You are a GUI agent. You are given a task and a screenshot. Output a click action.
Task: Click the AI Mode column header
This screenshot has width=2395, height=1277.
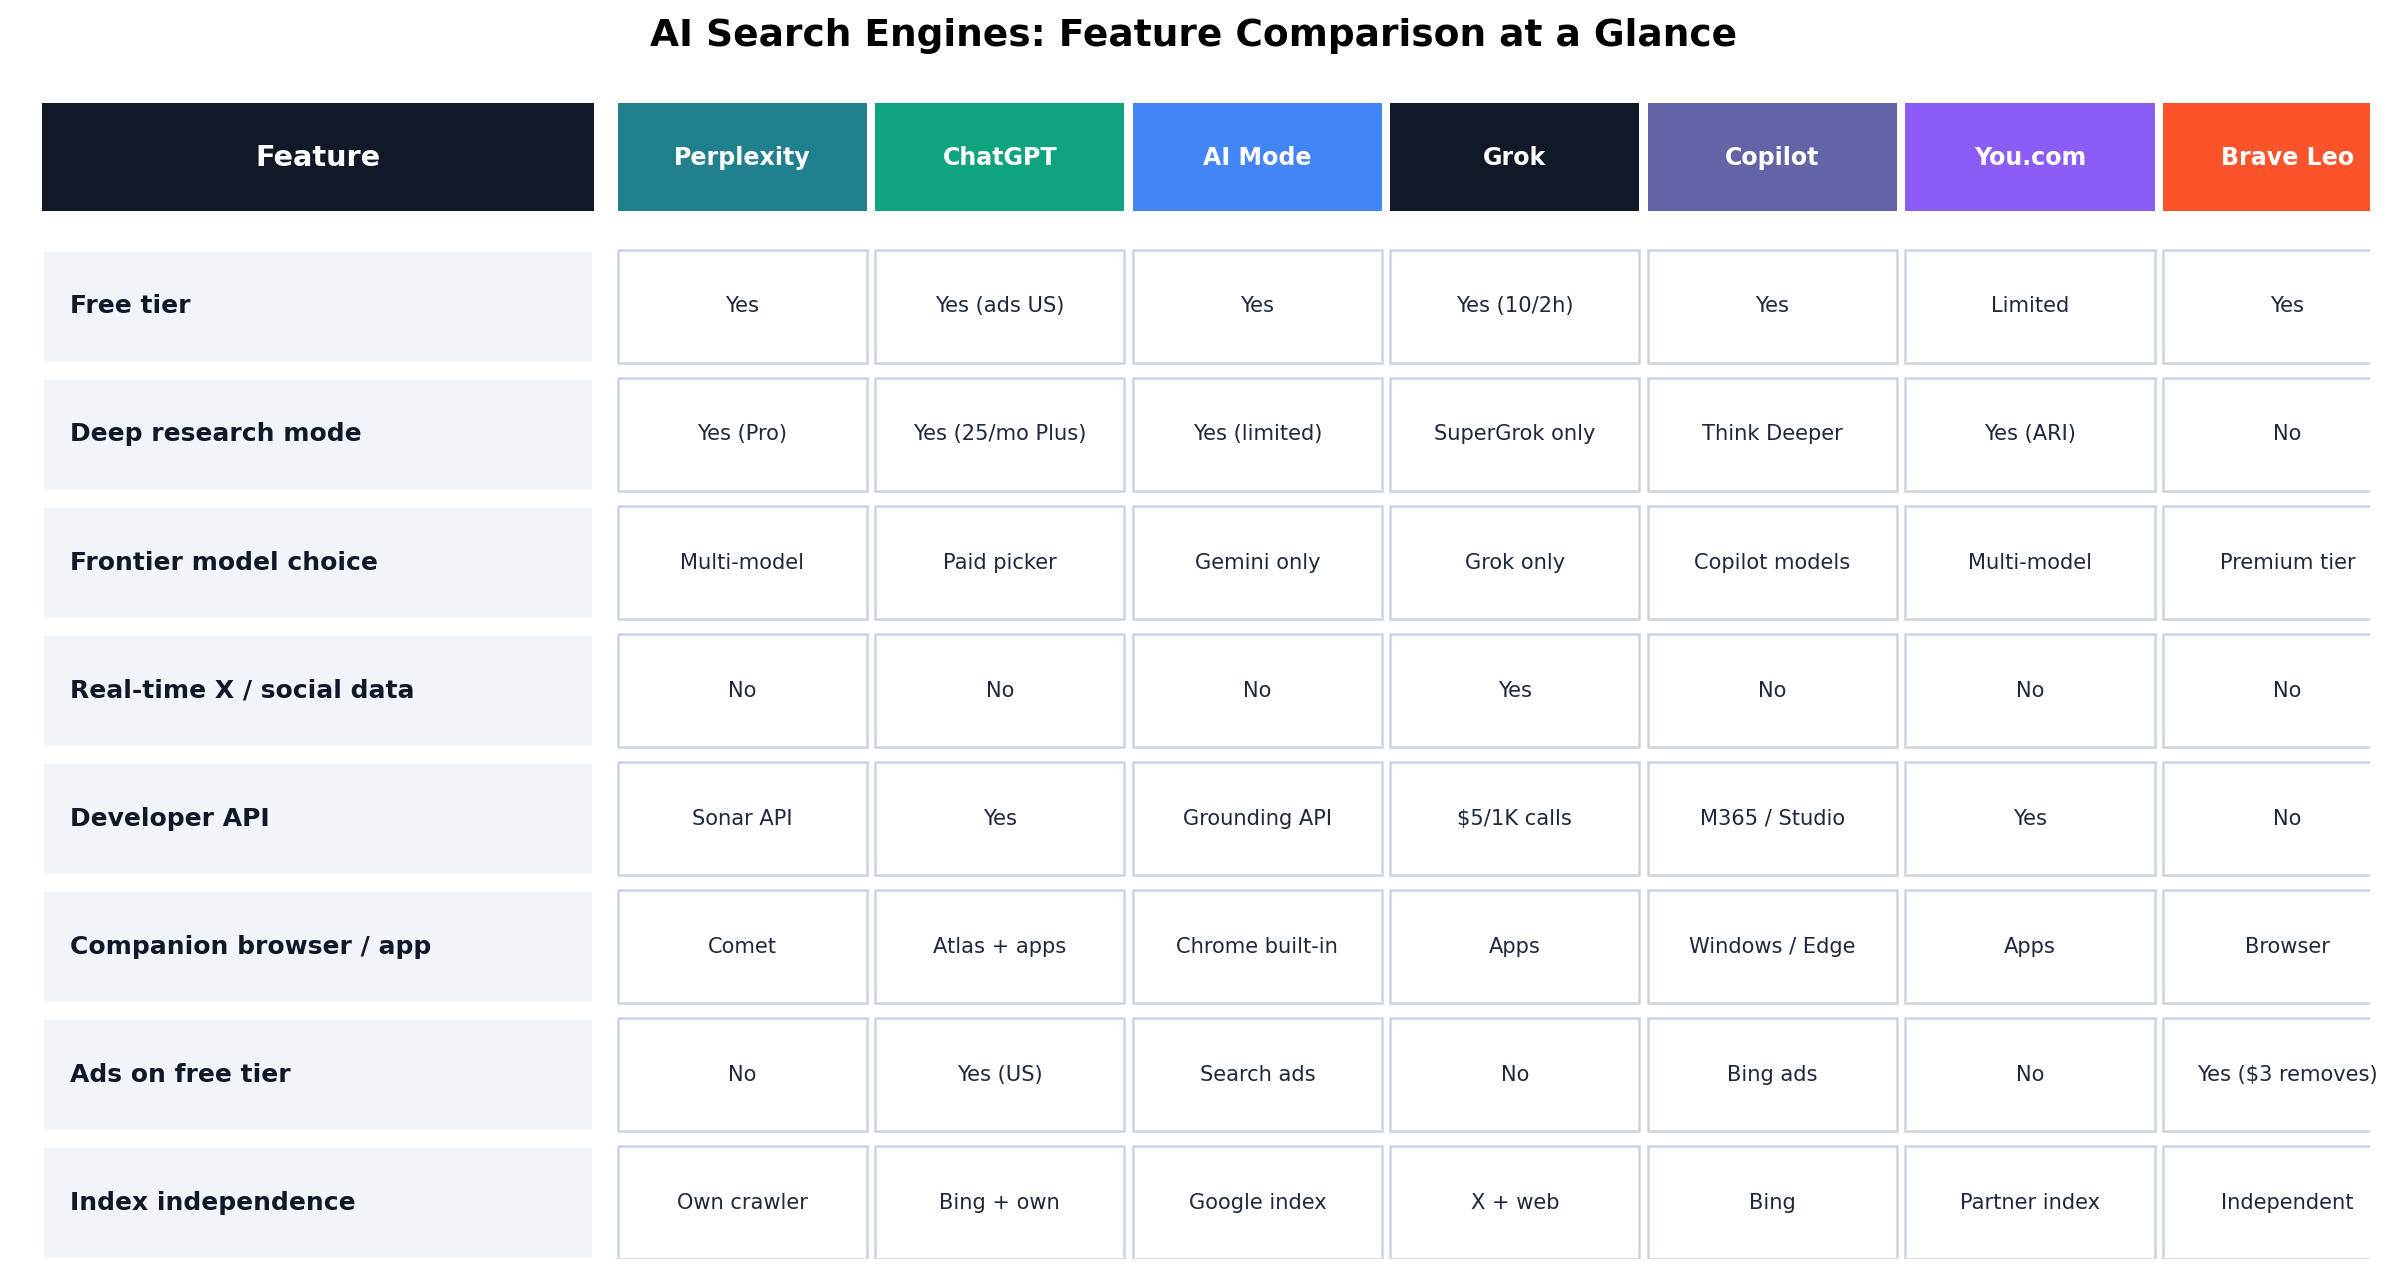[x=1257, y=157]
